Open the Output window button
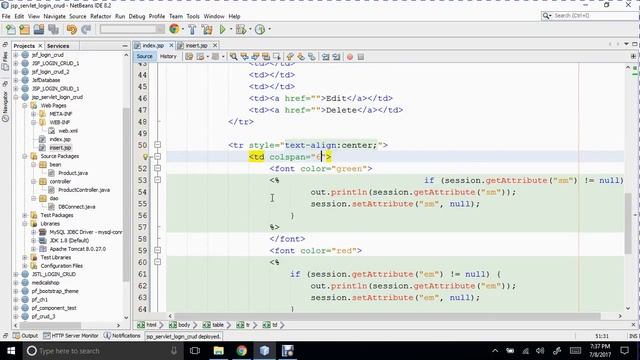 [25, 336]
